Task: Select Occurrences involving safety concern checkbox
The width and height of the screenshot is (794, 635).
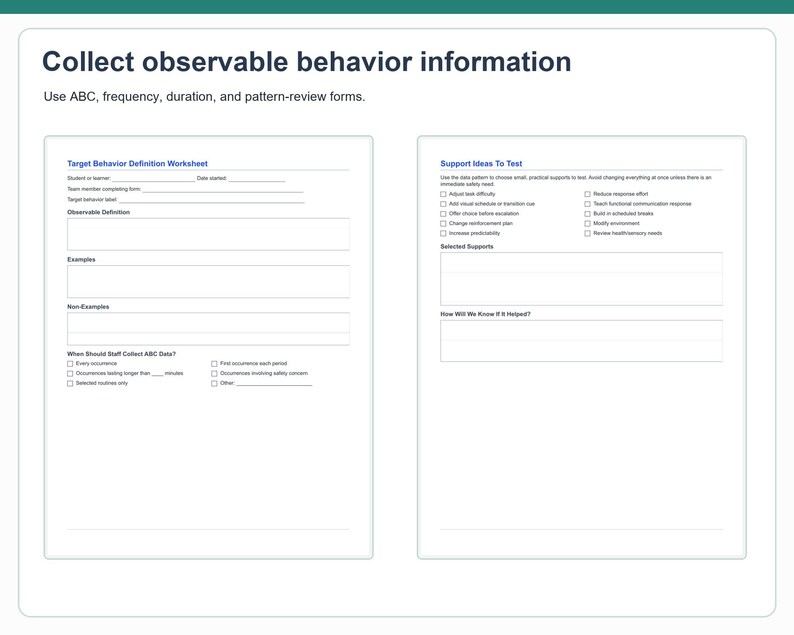Action: 214,374
